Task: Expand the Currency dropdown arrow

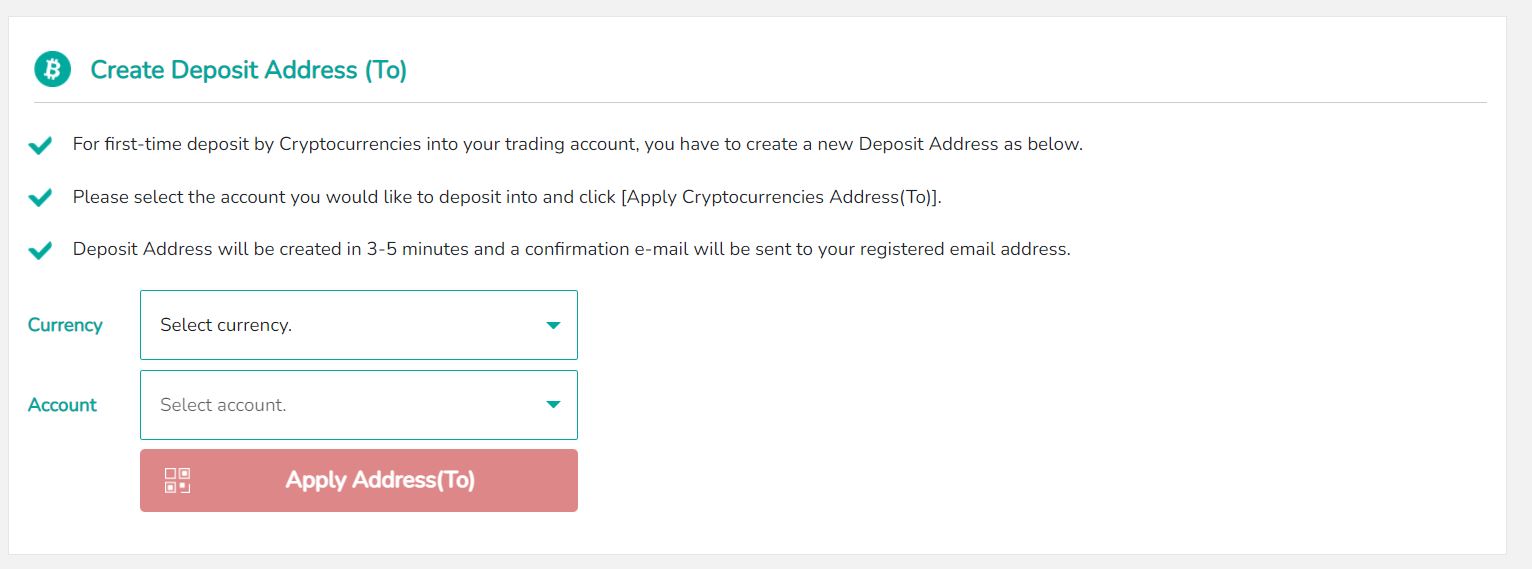Action: (553, 325)
